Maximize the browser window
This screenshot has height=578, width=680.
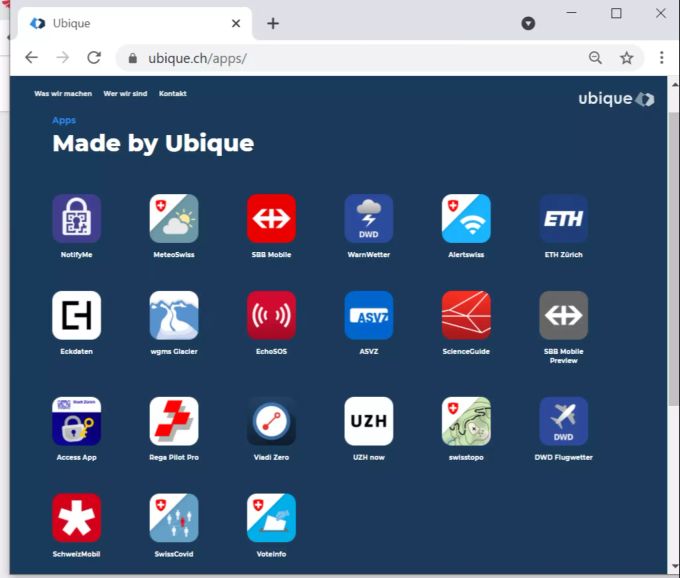click(x=616, y=13)
